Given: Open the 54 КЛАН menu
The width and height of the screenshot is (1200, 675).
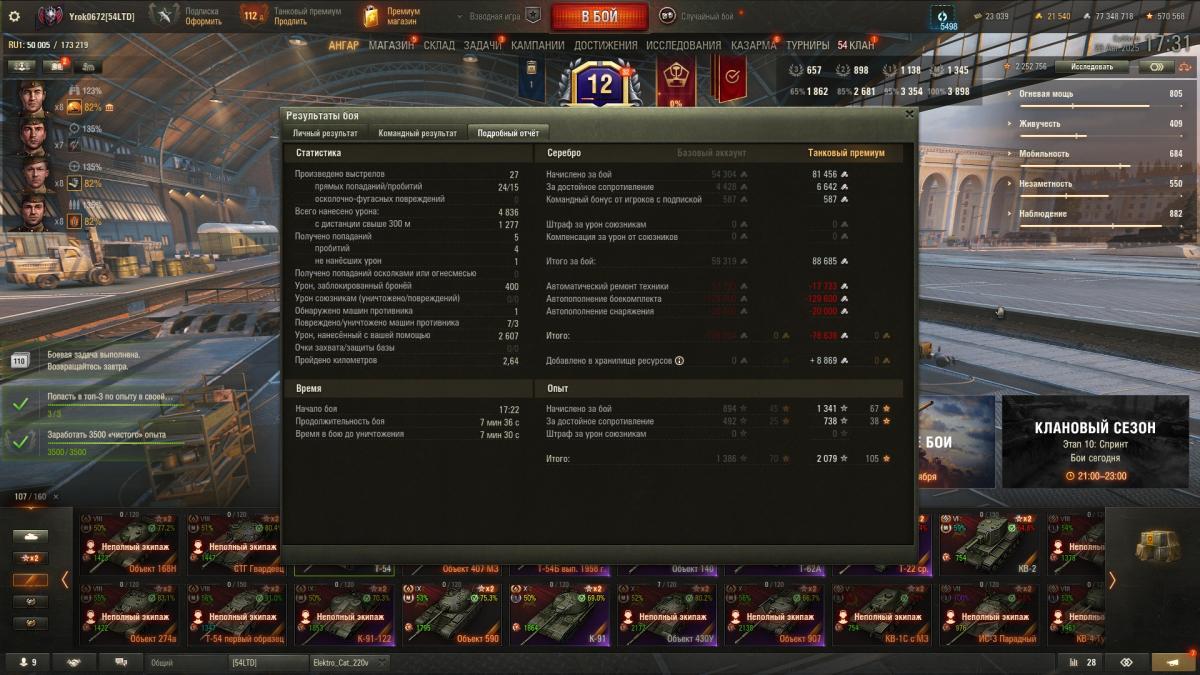Looking at the screenshot, I should pos(855,45).
